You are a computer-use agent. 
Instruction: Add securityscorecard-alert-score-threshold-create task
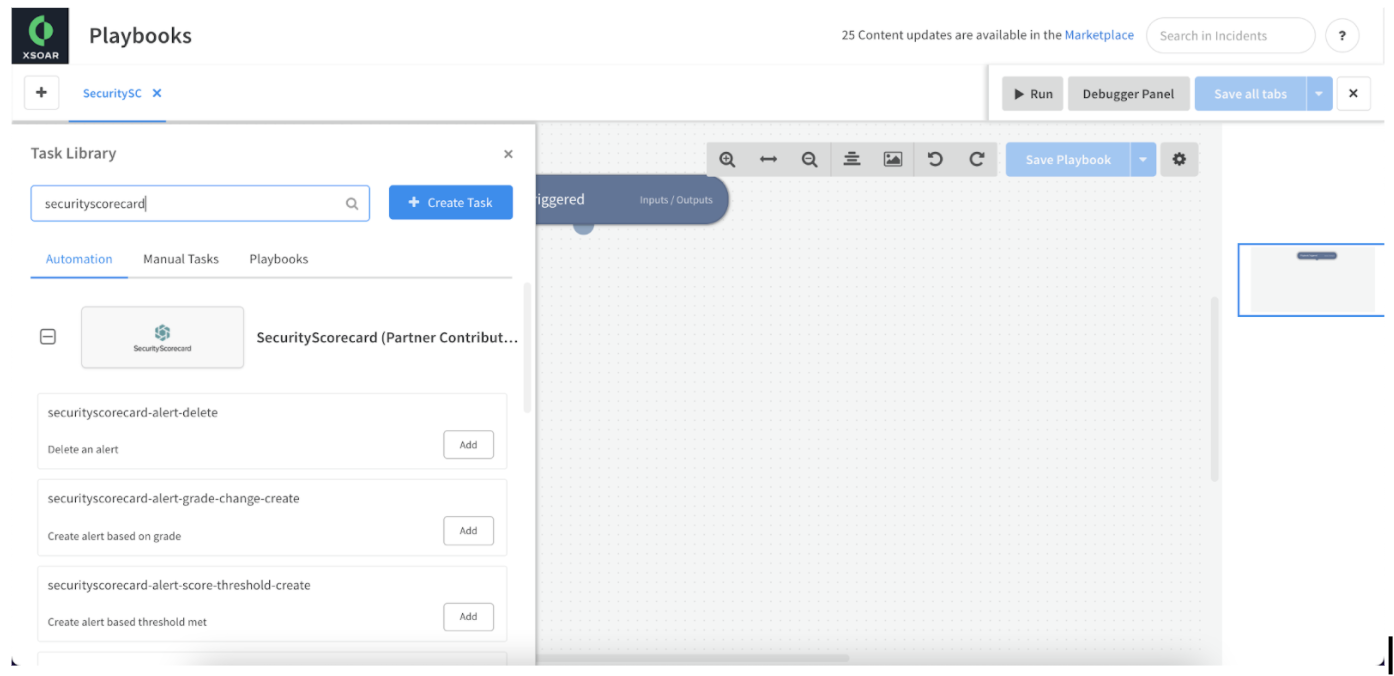[468, 617]
